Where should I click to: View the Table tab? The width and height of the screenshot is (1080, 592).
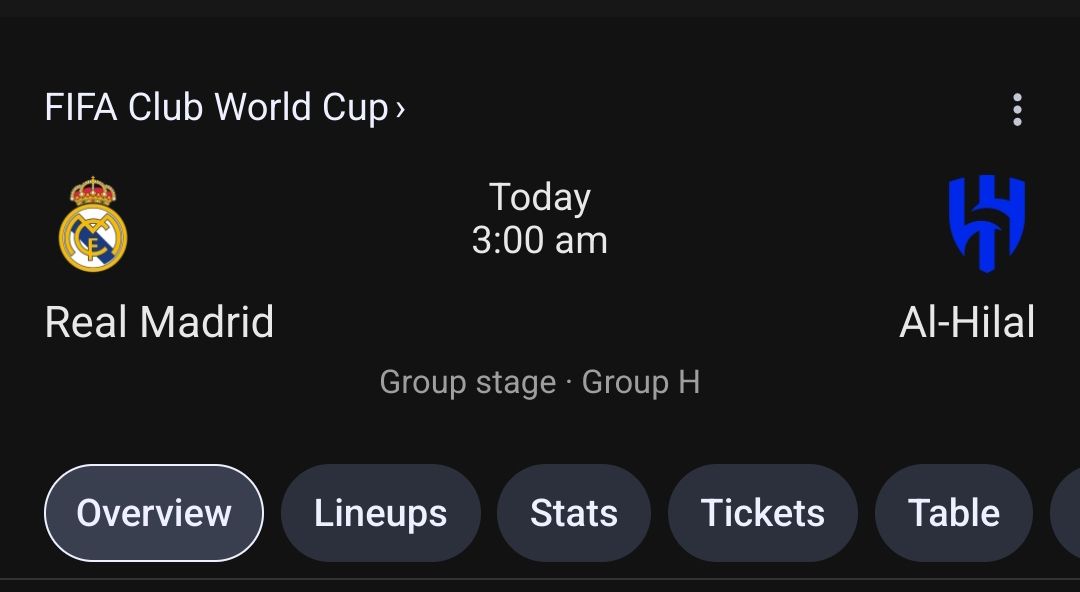953,513
